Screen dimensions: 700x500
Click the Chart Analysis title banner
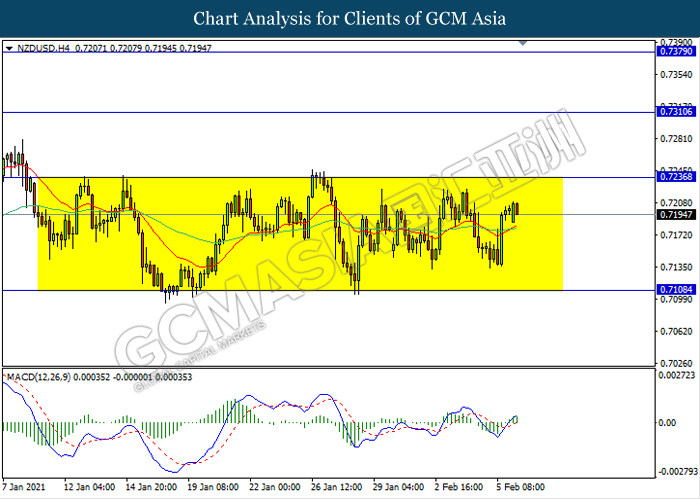350,19
